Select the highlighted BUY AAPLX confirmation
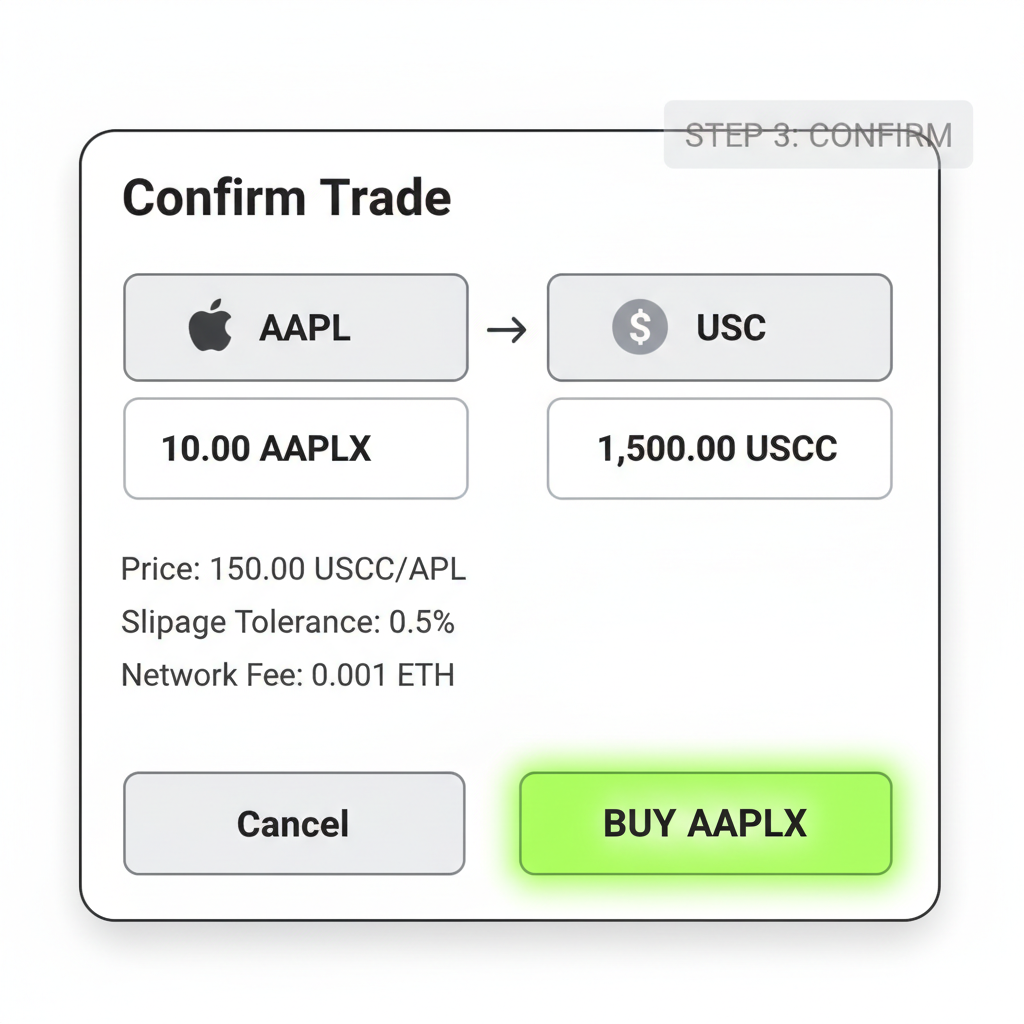This screenshot has height=1024, width=1024. coord(705,823)
